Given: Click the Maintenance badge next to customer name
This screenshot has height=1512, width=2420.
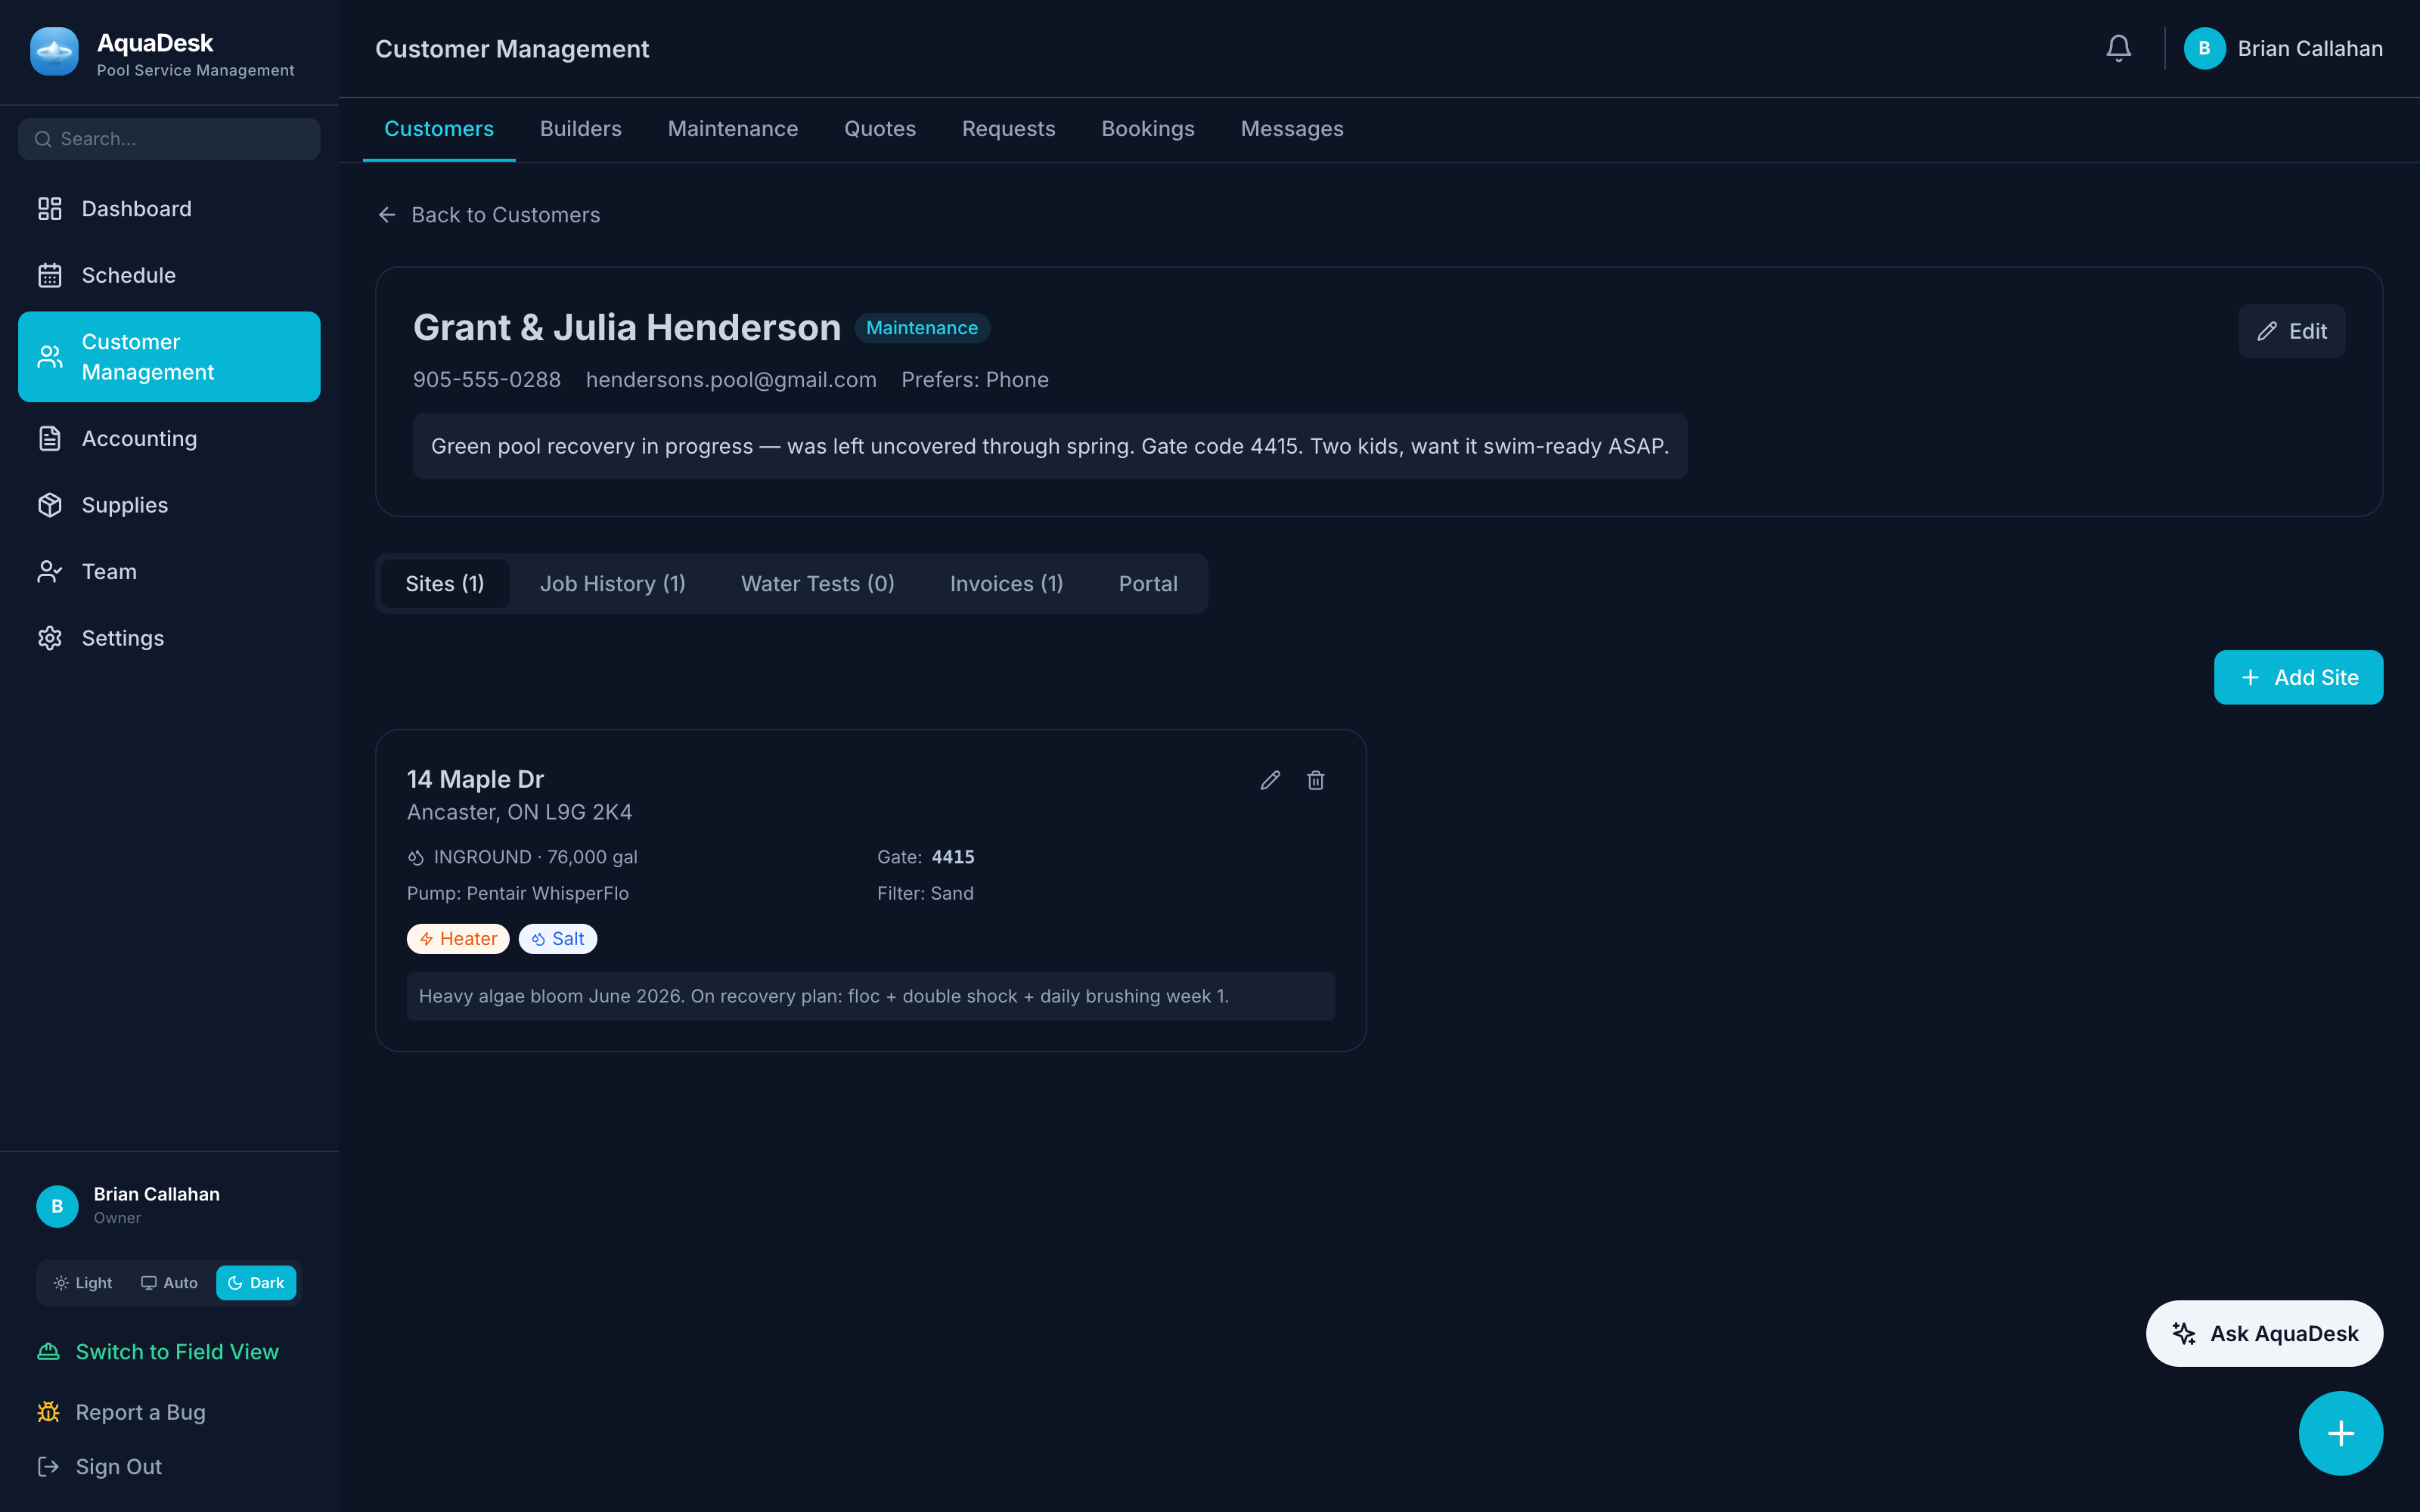Looking at the screenshot, I should (x=922, y=328).
